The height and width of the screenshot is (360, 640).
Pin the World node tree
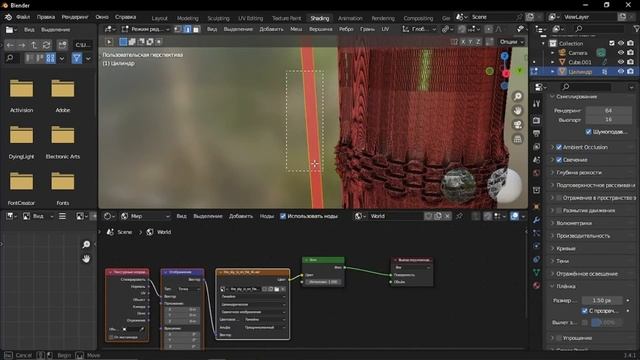coord(460,216)
